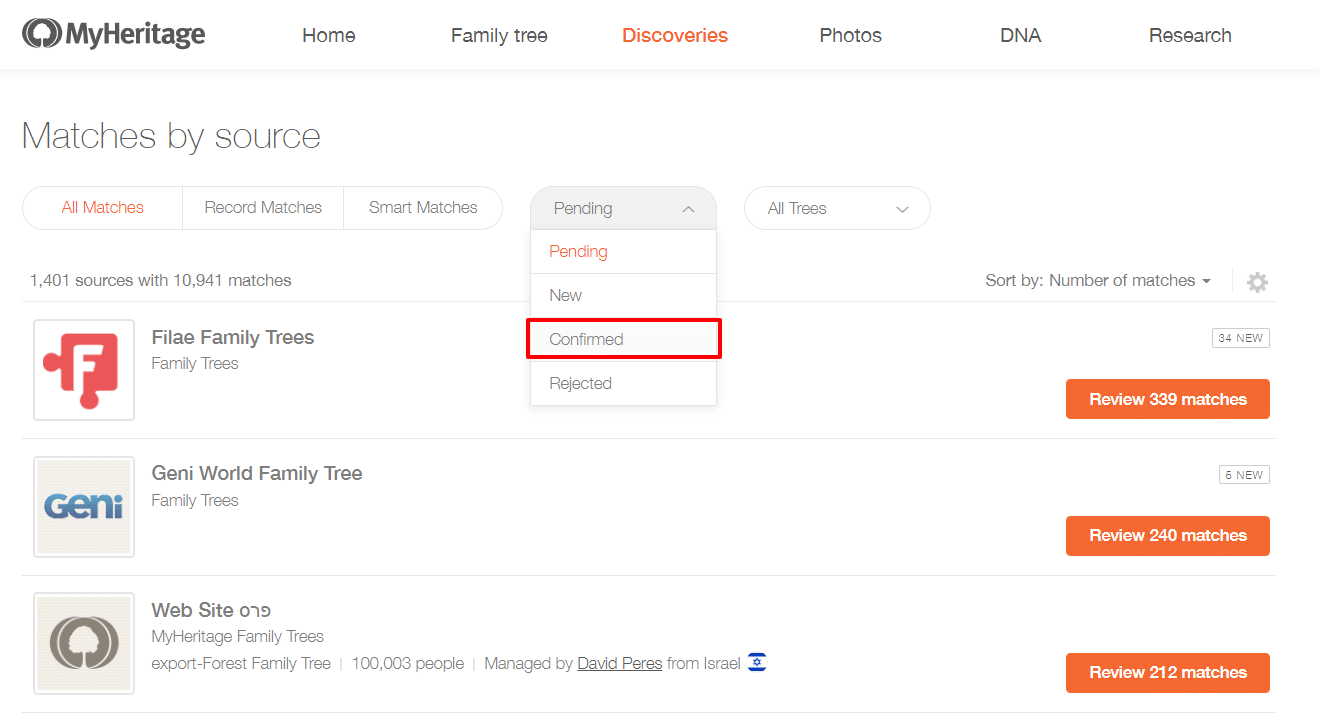Image resolution: width=1319 pixels, height=724 pixels.
Task: Open the Web Site פרס tree logo
Action: [84, 643]
